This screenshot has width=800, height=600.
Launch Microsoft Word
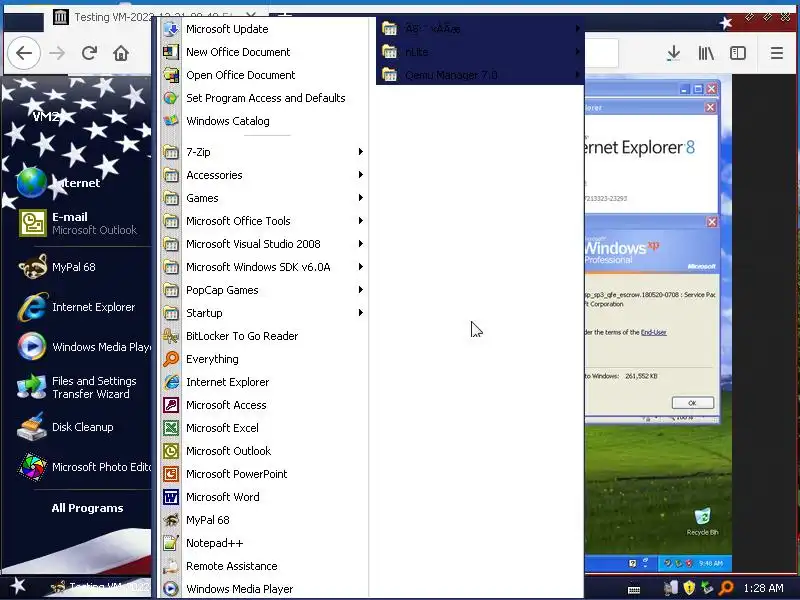coord(263,496)
